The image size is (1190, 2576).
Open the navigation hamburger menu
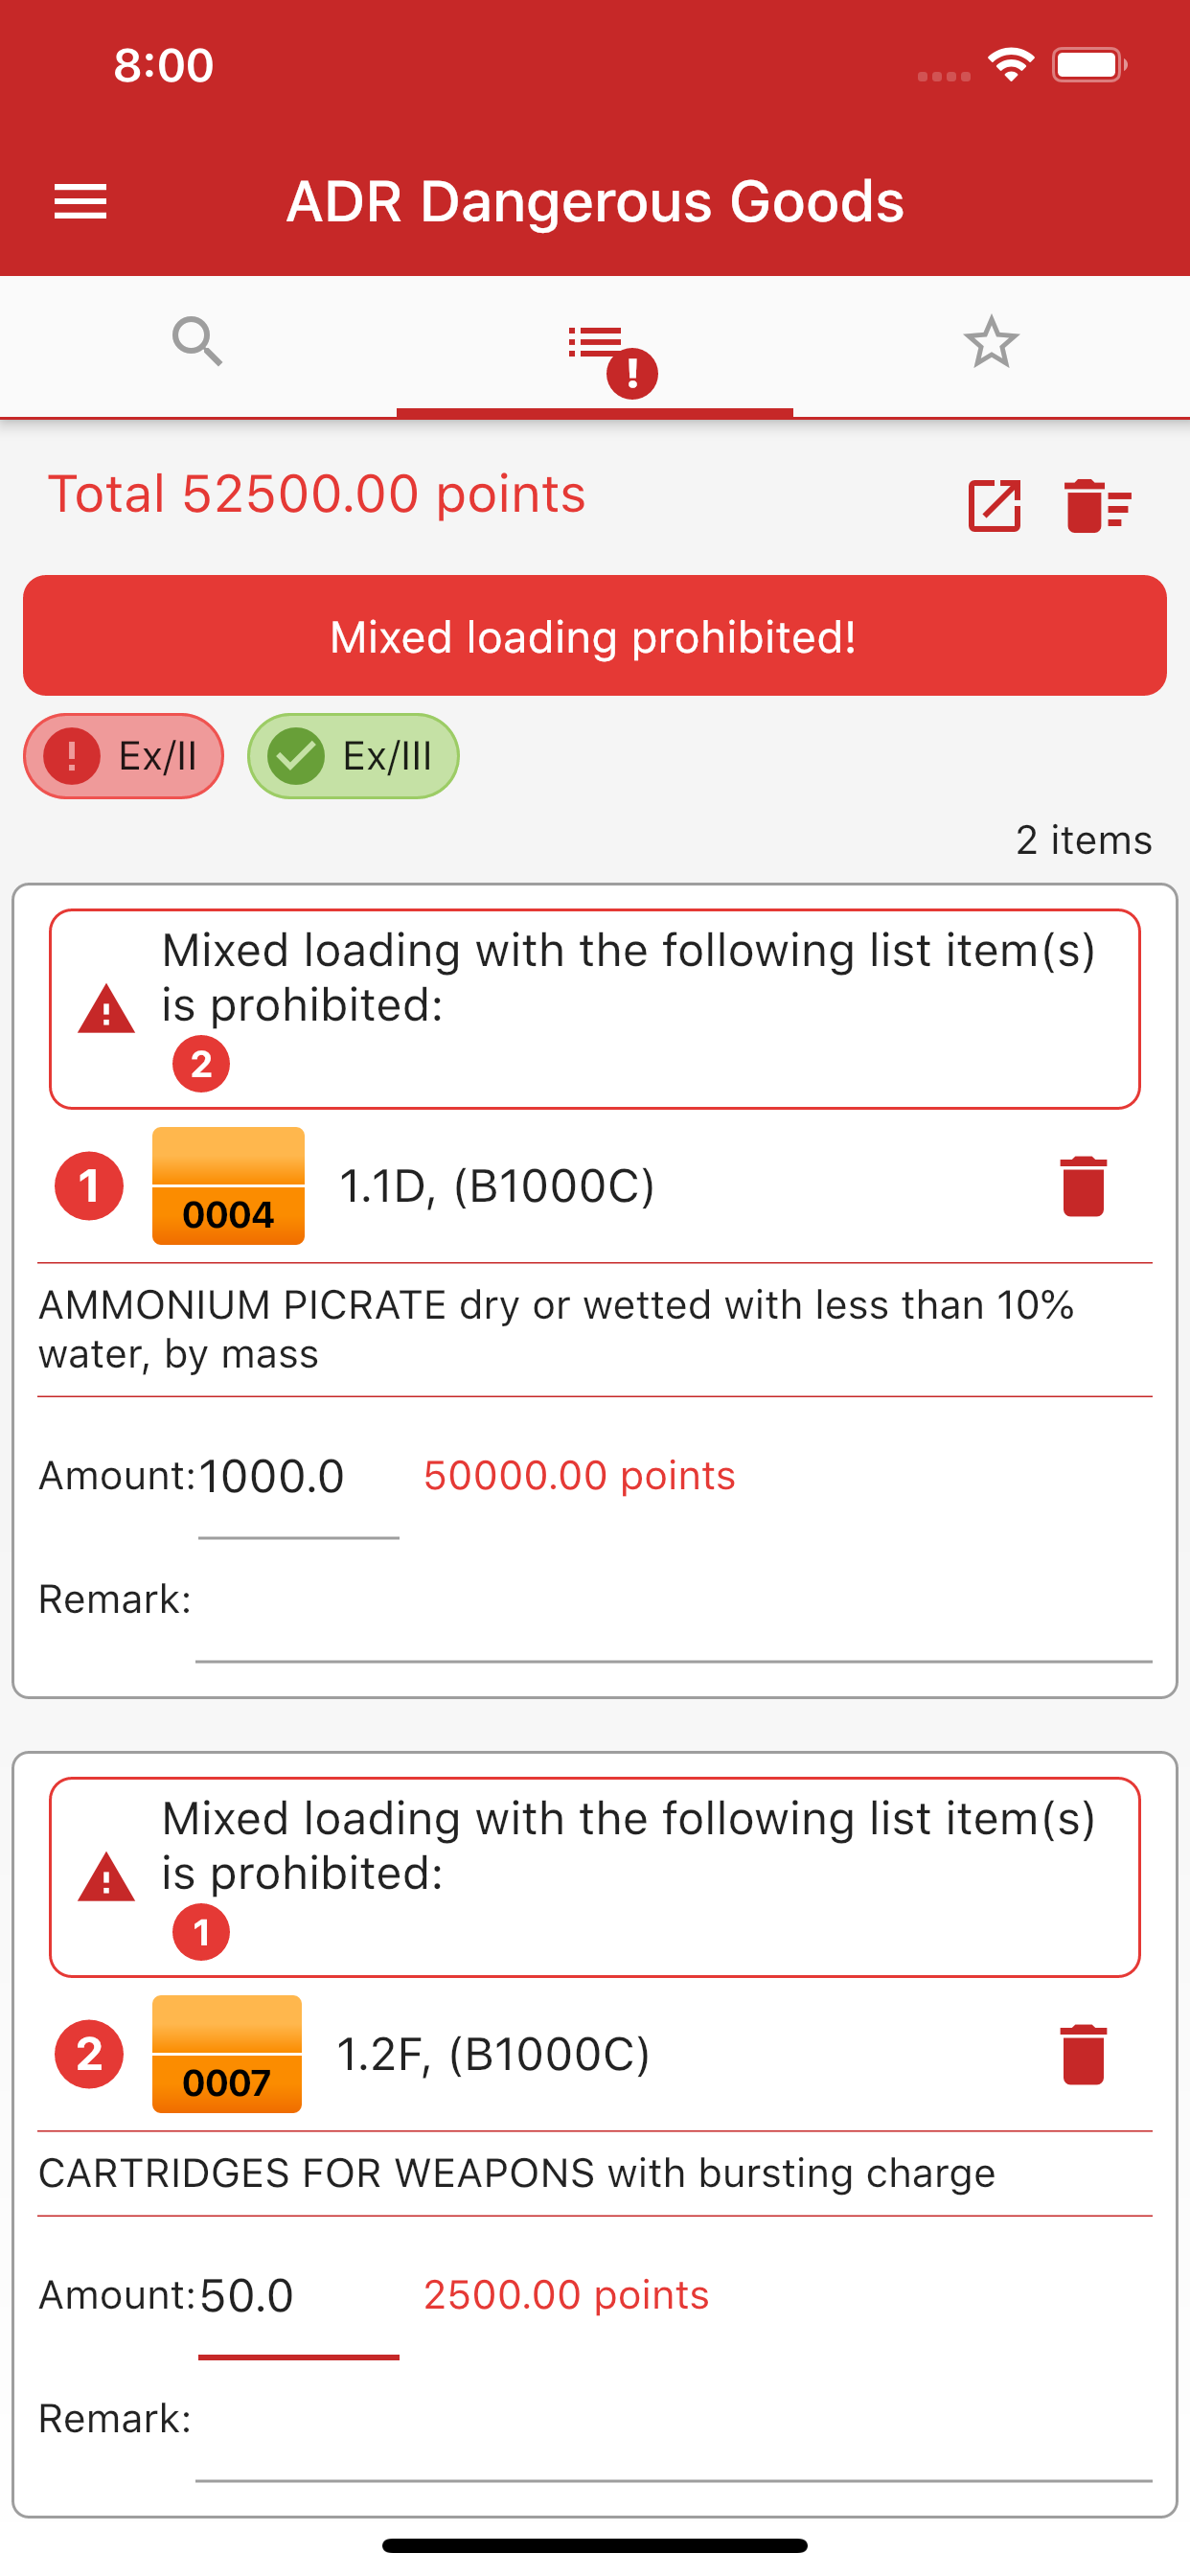click(79, 202)
